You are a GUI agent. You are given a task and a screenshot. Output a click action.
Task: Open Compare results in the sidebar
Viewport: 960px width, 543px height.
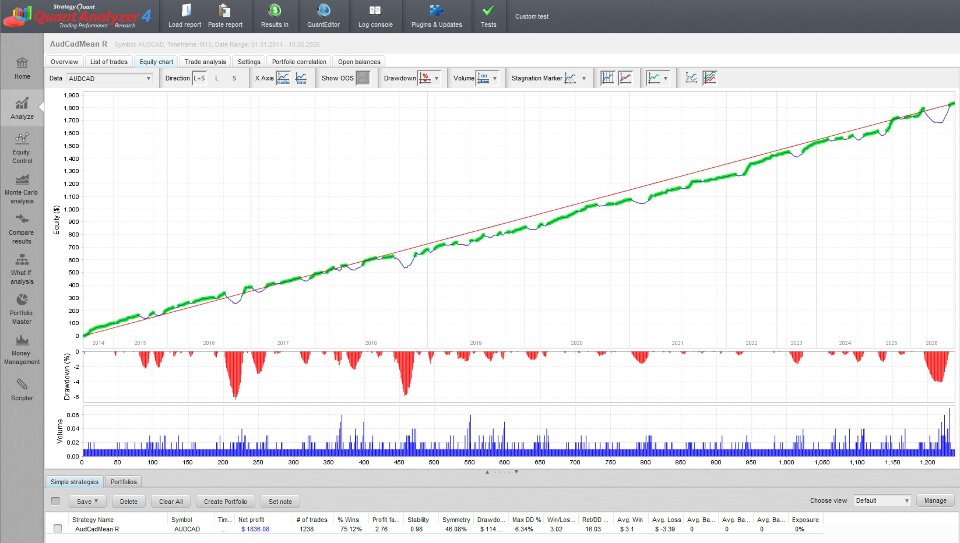pos(22,228)
